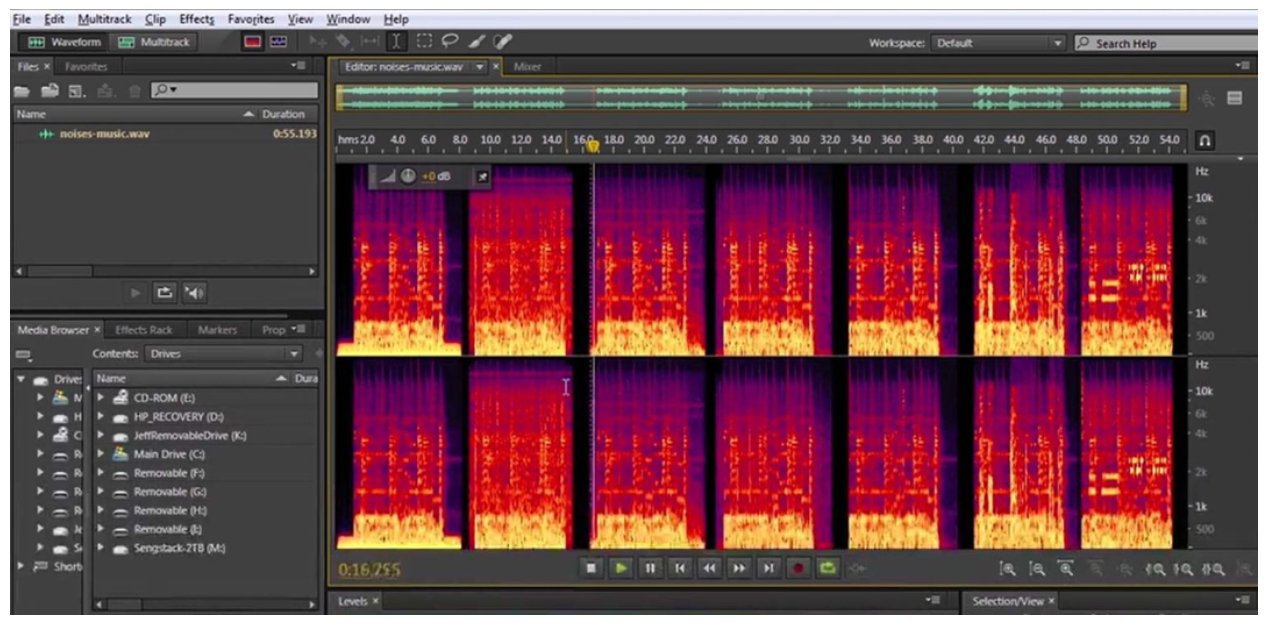Toggle Loop Playback in Files panel preview

point(165,293)
